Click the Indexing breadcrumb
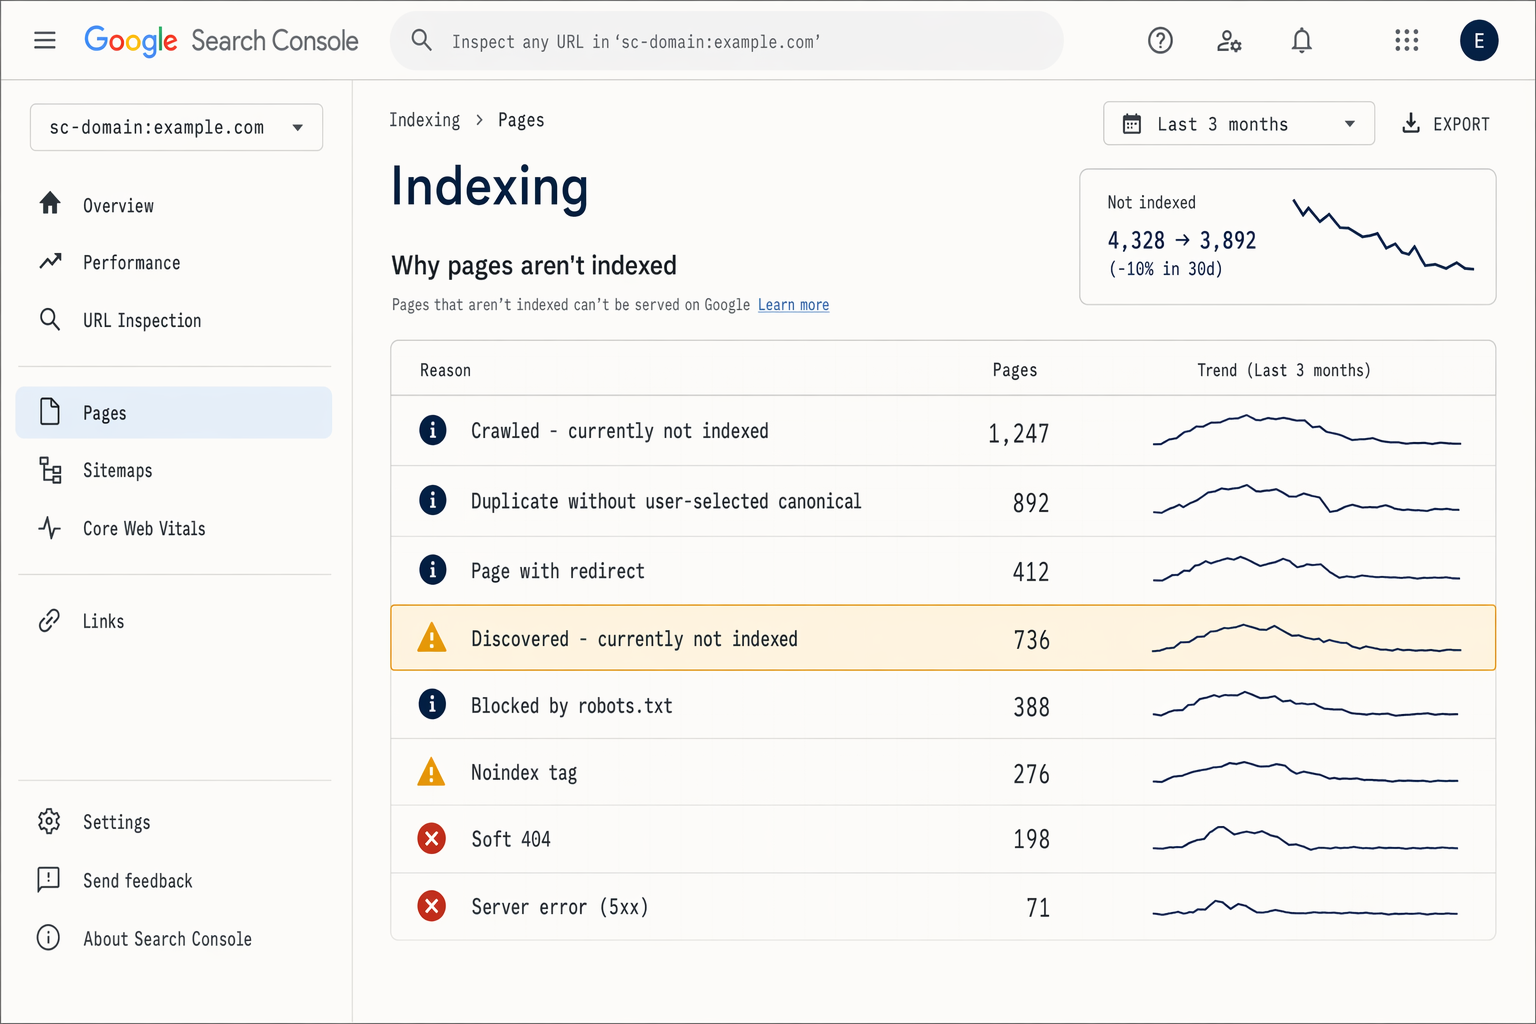The image size is (1536, 1024). point(425,120)
